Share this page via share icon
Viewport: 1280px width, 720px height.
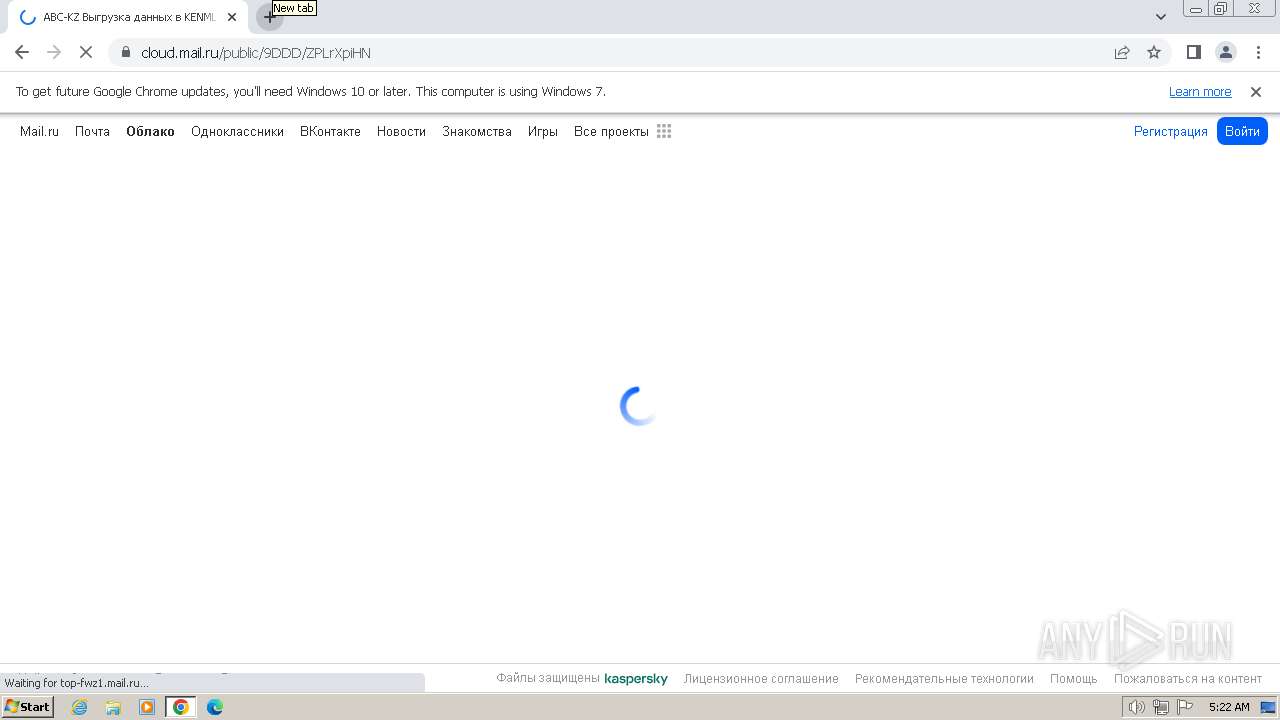tap(1122, 52)
